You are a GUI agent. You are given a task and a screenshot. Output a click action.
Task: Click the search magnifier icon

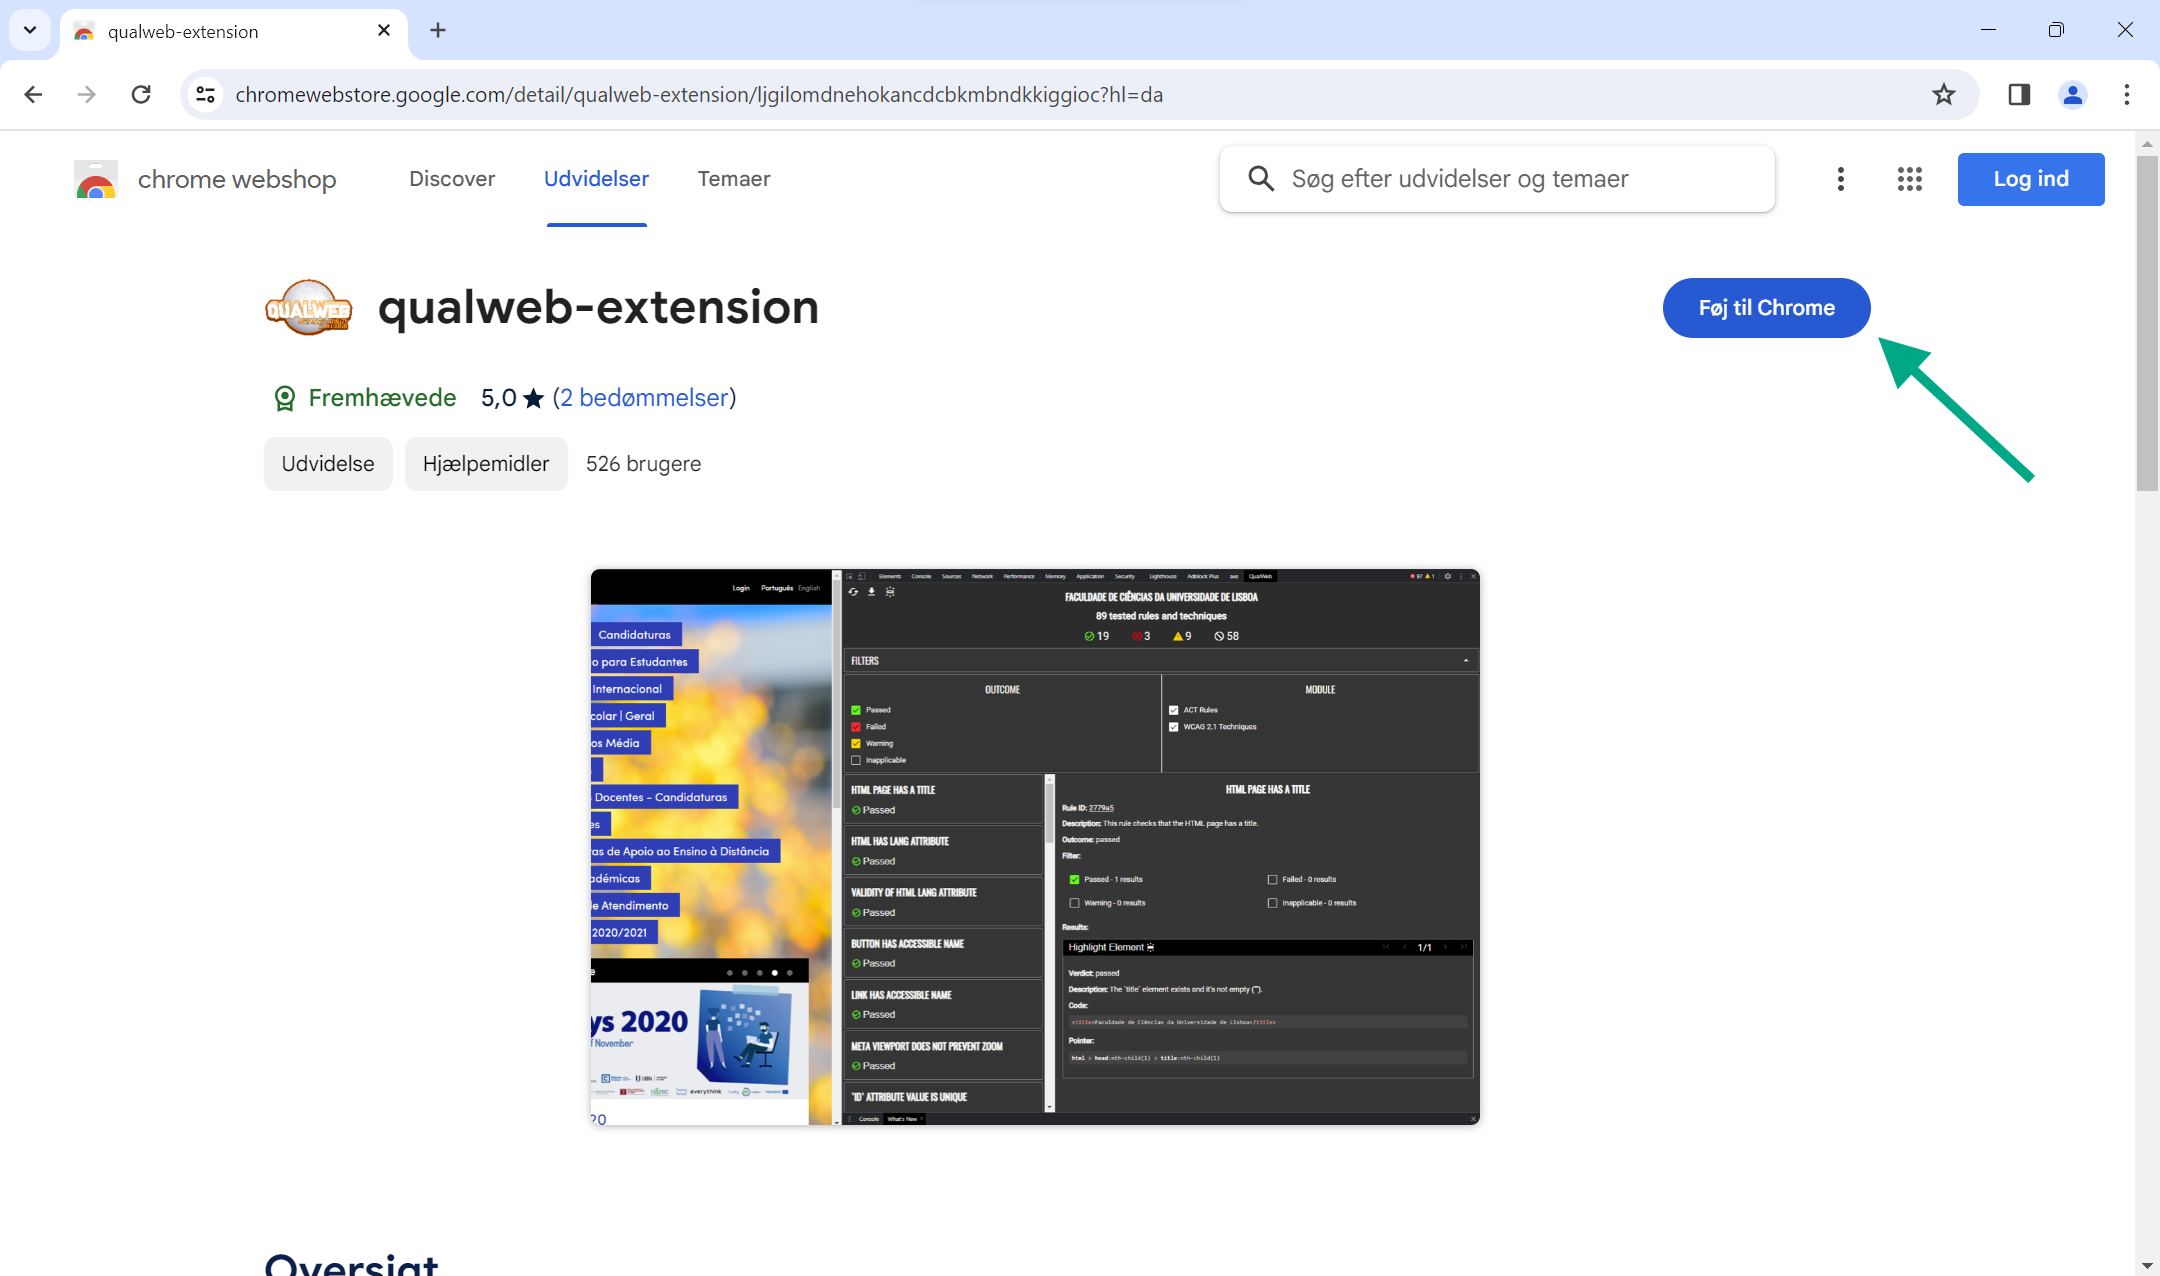click(1261, 179)
